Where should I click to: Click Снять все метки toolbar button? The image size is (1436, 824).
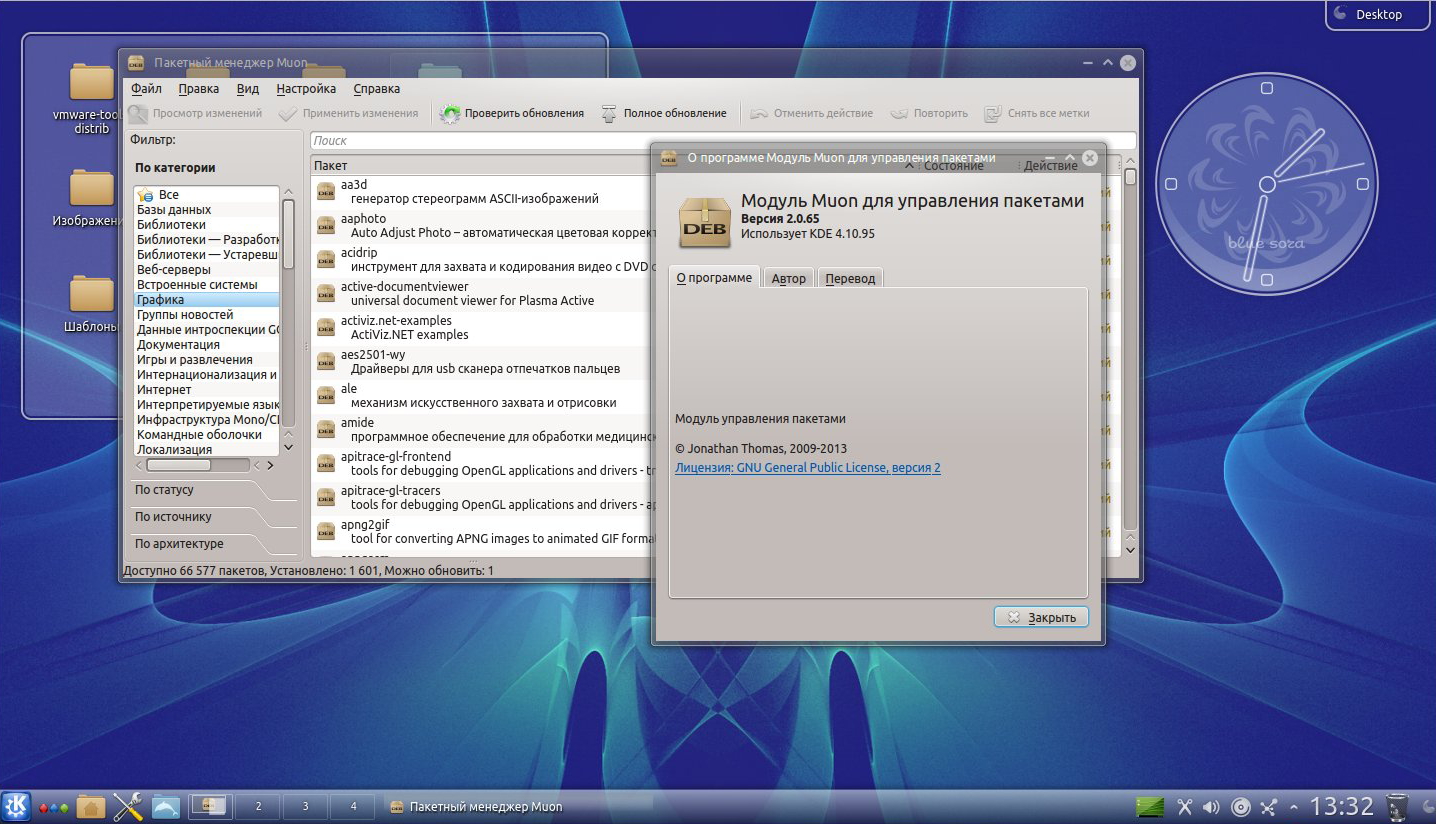click(1036, 114)
